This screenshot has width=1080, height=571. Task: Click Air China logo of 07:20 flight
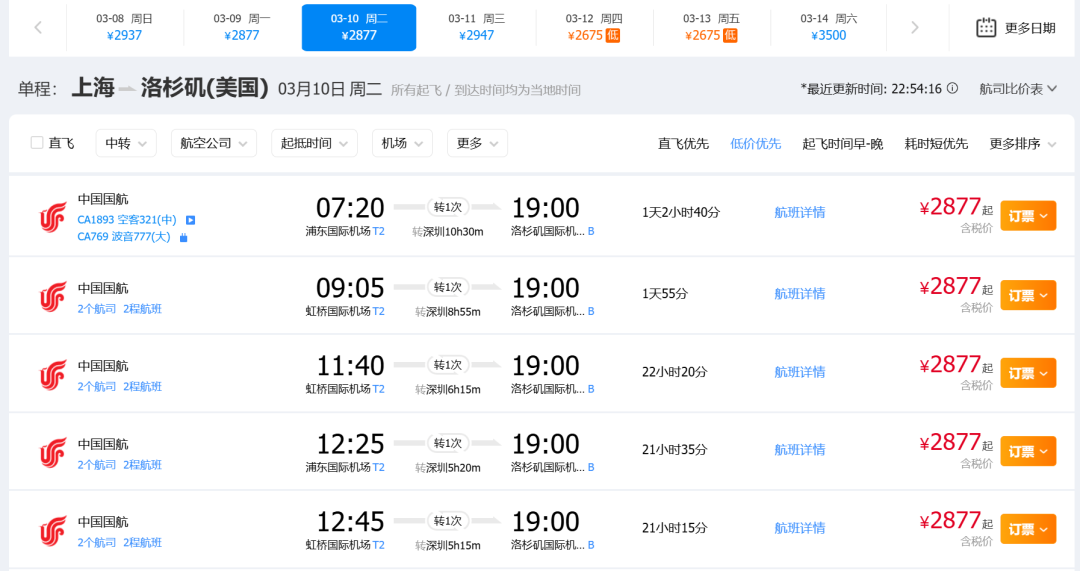tap(52, 216)
